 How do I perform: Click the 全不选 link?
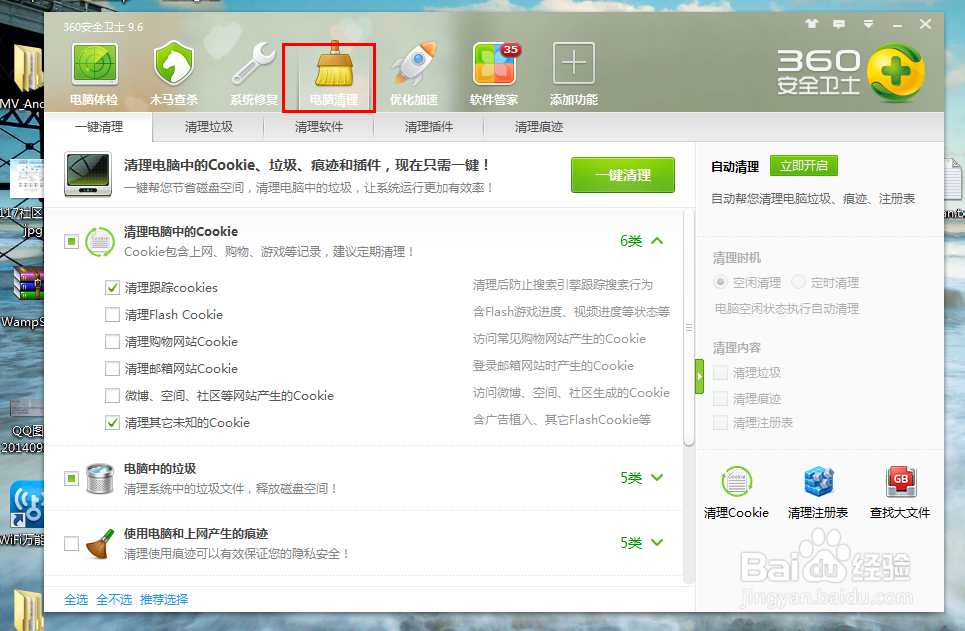pyautogui.click(x=114, y=600)
